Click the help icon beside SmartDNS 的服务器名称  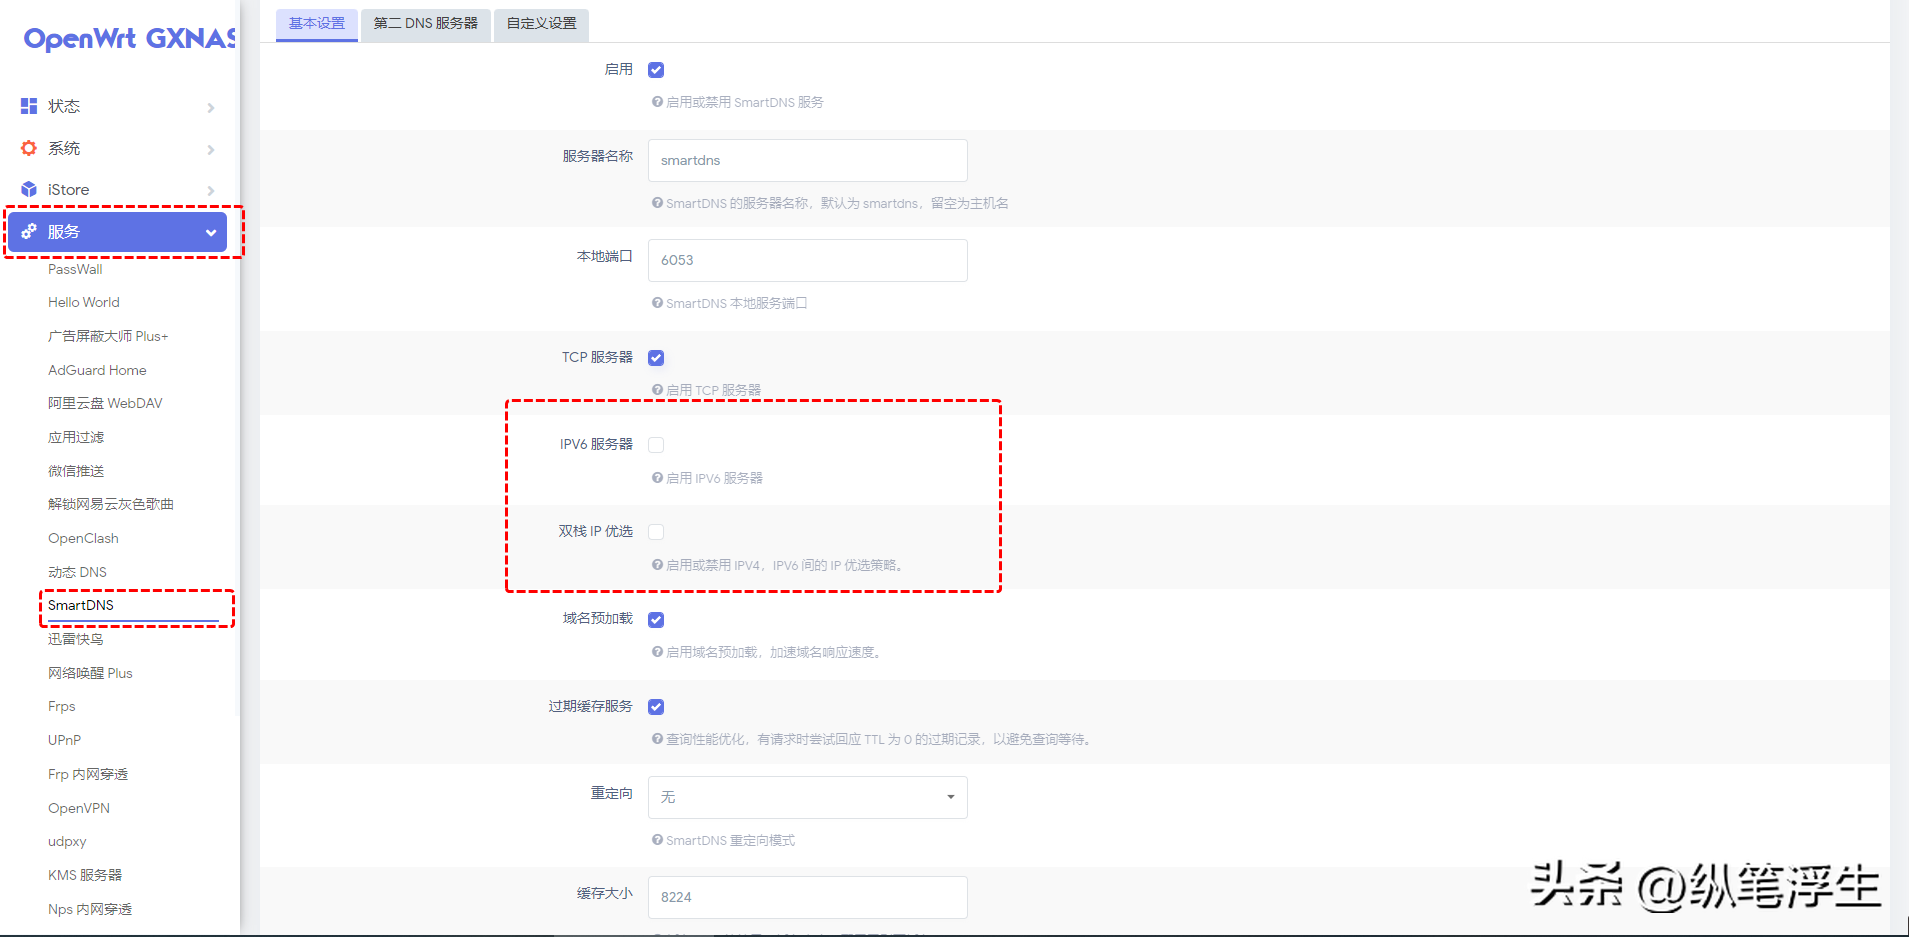(x=657, y=203)
